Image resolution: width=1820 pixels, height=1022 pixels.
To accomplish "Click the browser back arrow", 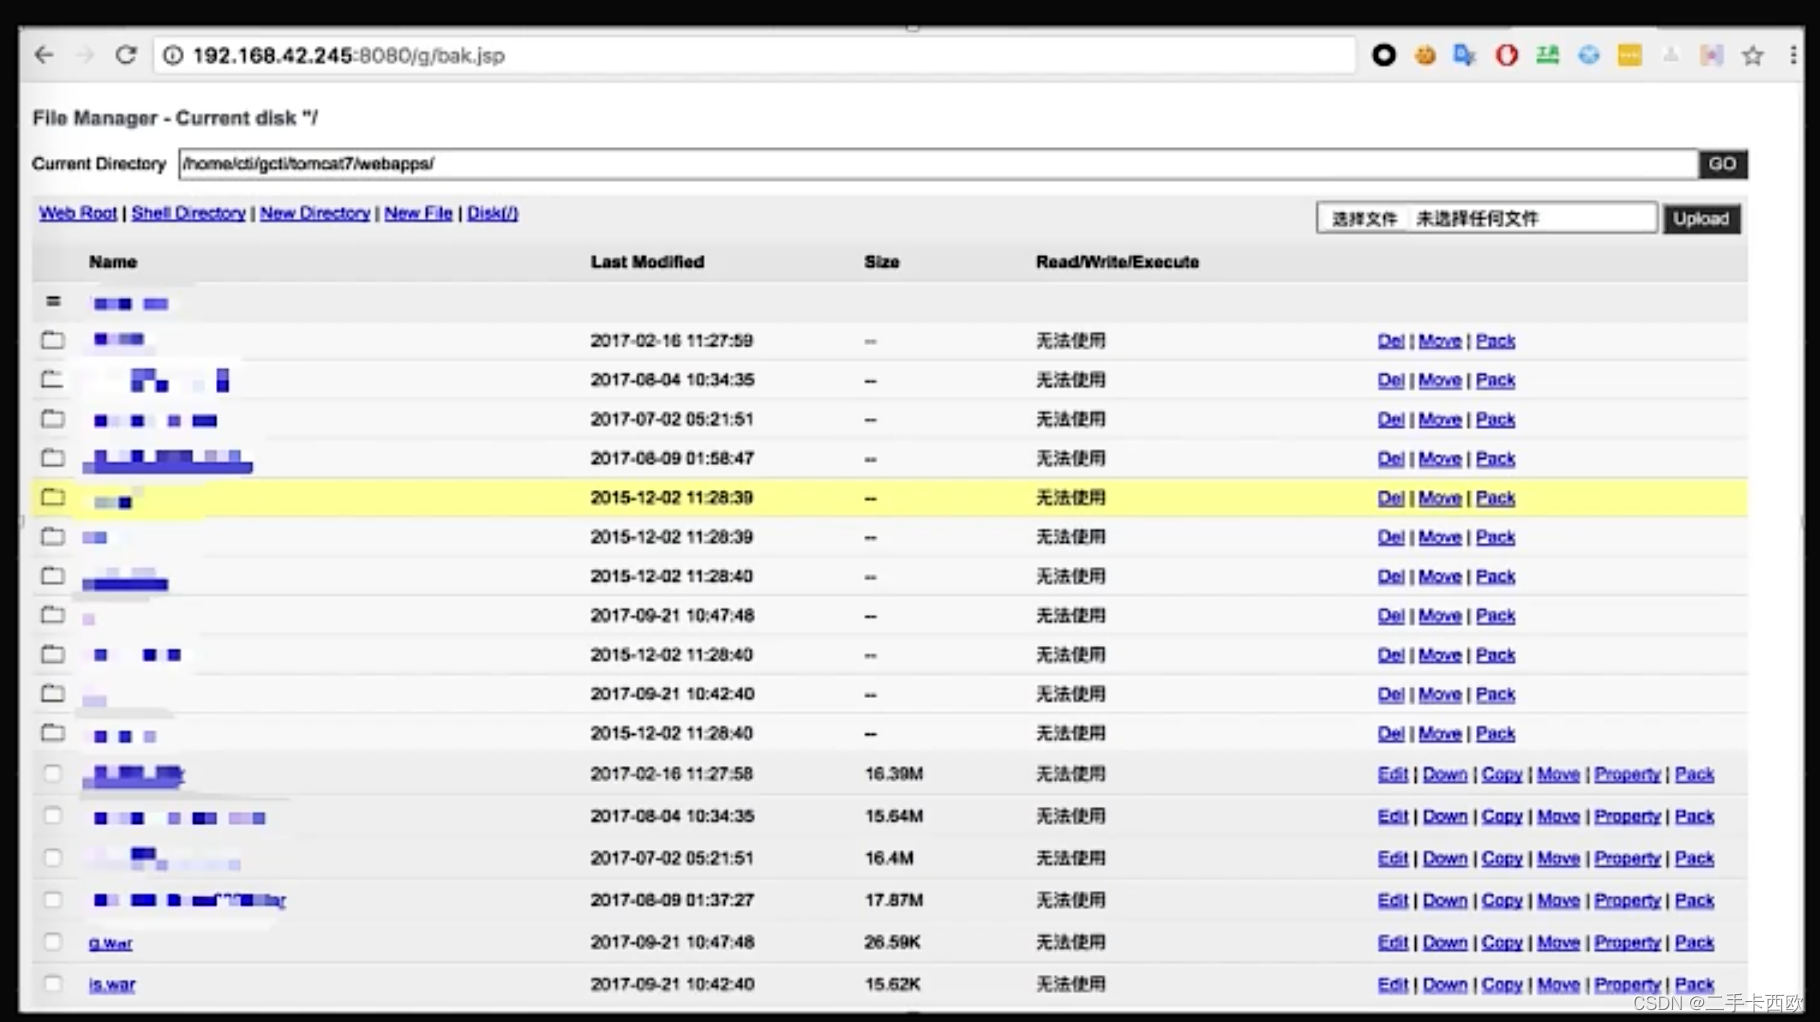I will [44, 55].
